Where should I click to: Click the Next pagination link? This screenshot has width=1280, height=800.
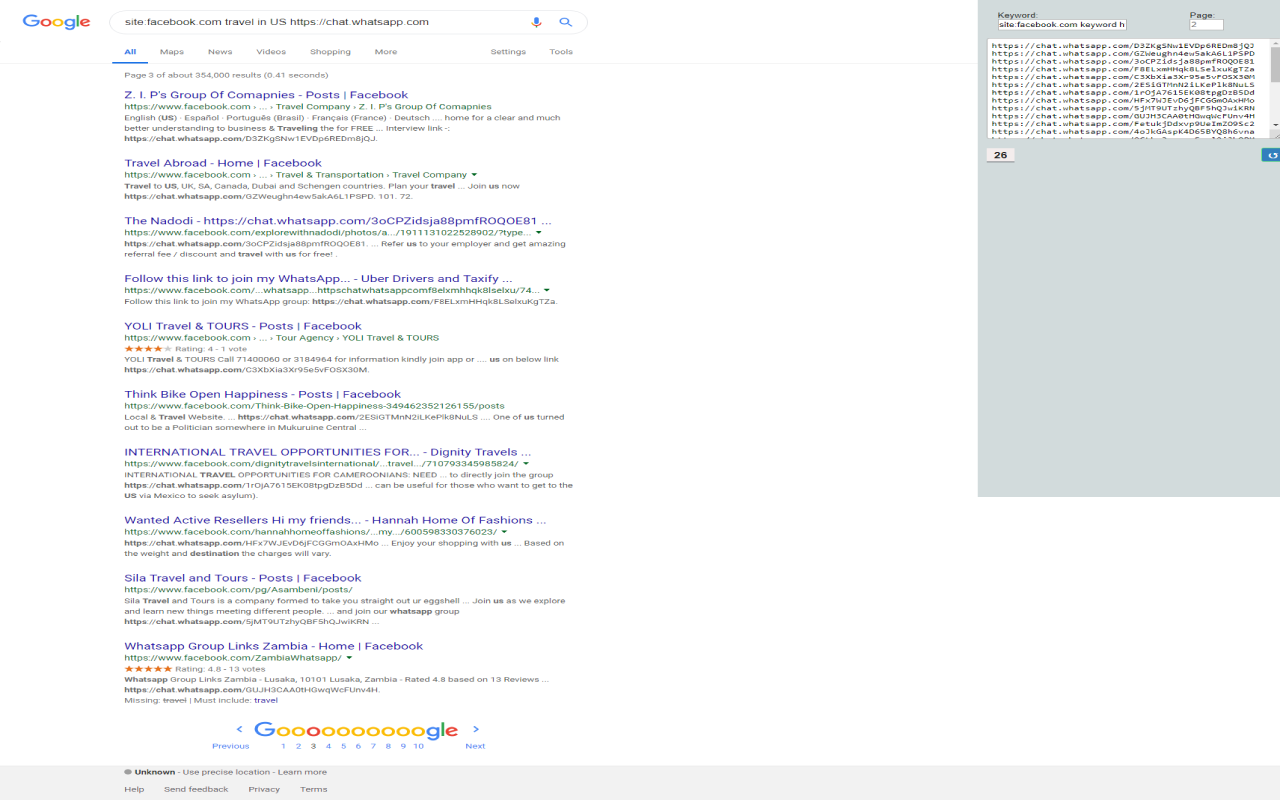475,746
